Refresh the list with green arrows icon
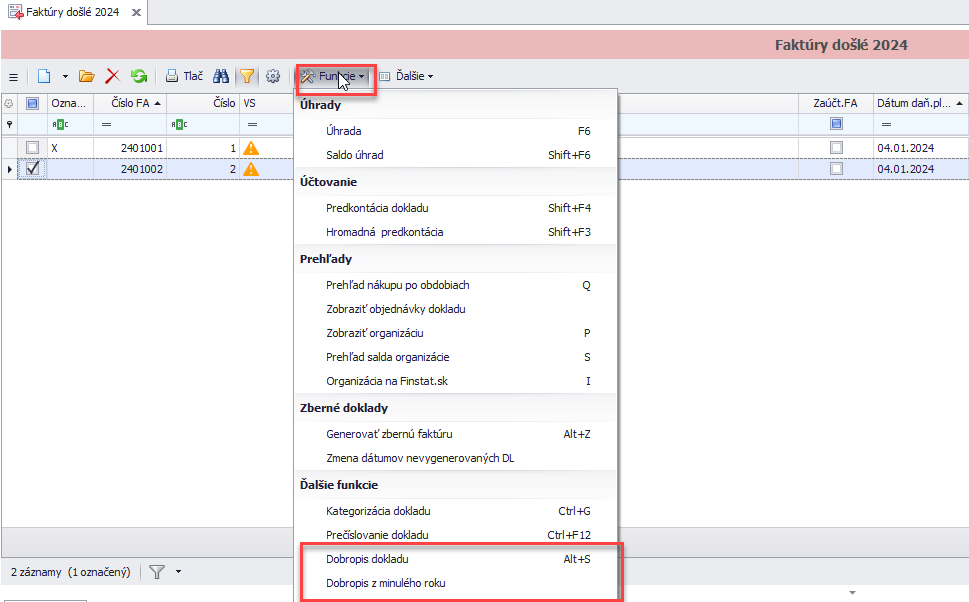969x602 pixels. (x=139, y=76)
